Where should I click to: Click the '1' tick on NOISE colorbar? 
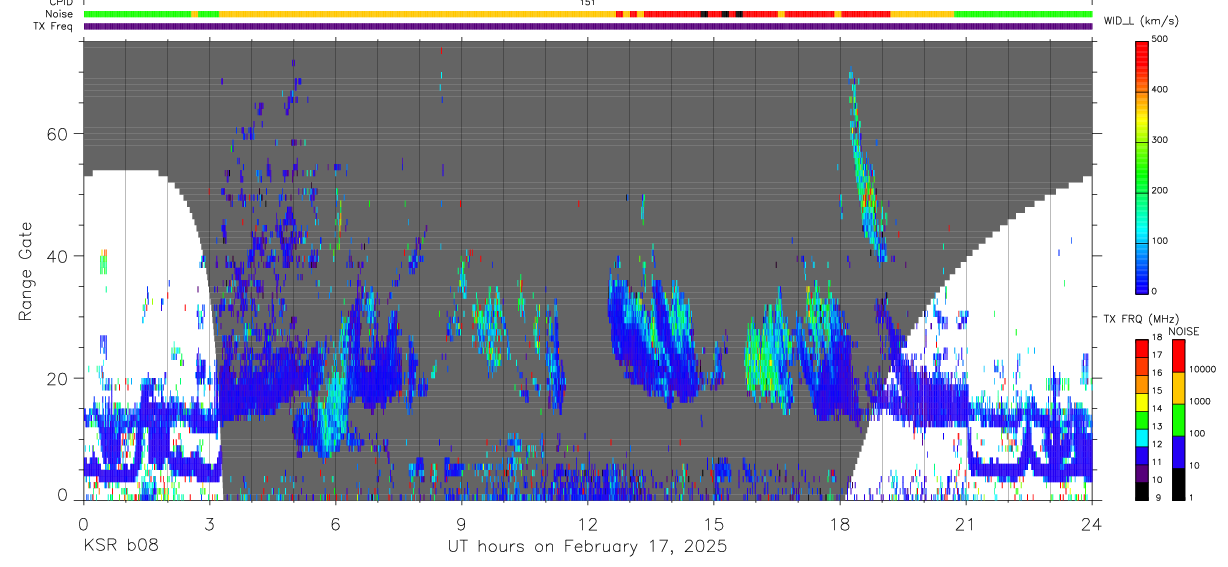pyautogui.click(x=1193, y=497)
